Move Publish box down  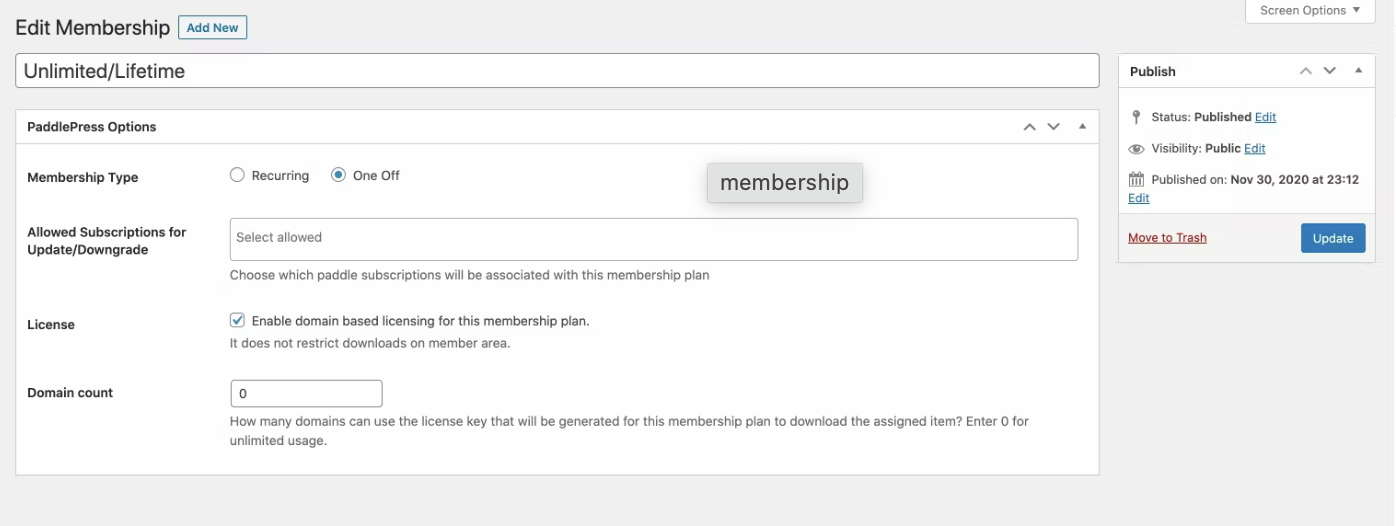pyautogui.click(x=1329, y=71)
